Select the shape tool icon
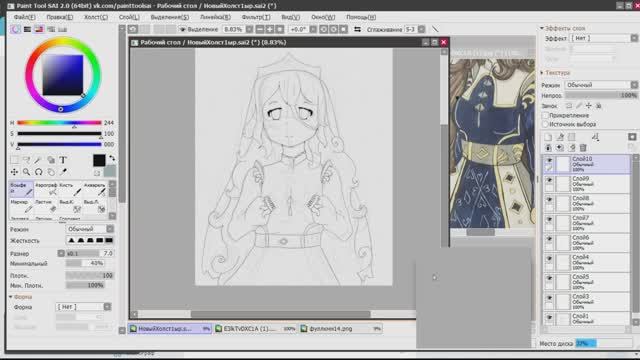The image size is (640, 360). (51, 160)
